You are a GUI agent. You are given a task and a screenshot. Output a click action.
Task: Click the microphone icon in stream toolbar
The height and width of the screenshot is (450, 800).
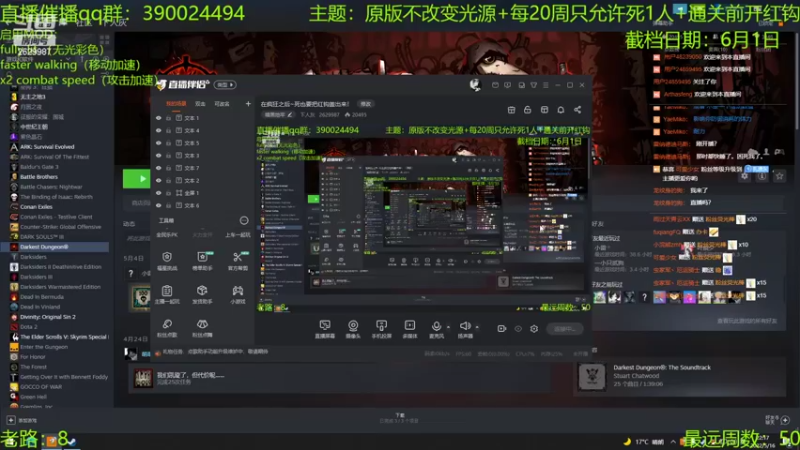(x=436, y=326)
